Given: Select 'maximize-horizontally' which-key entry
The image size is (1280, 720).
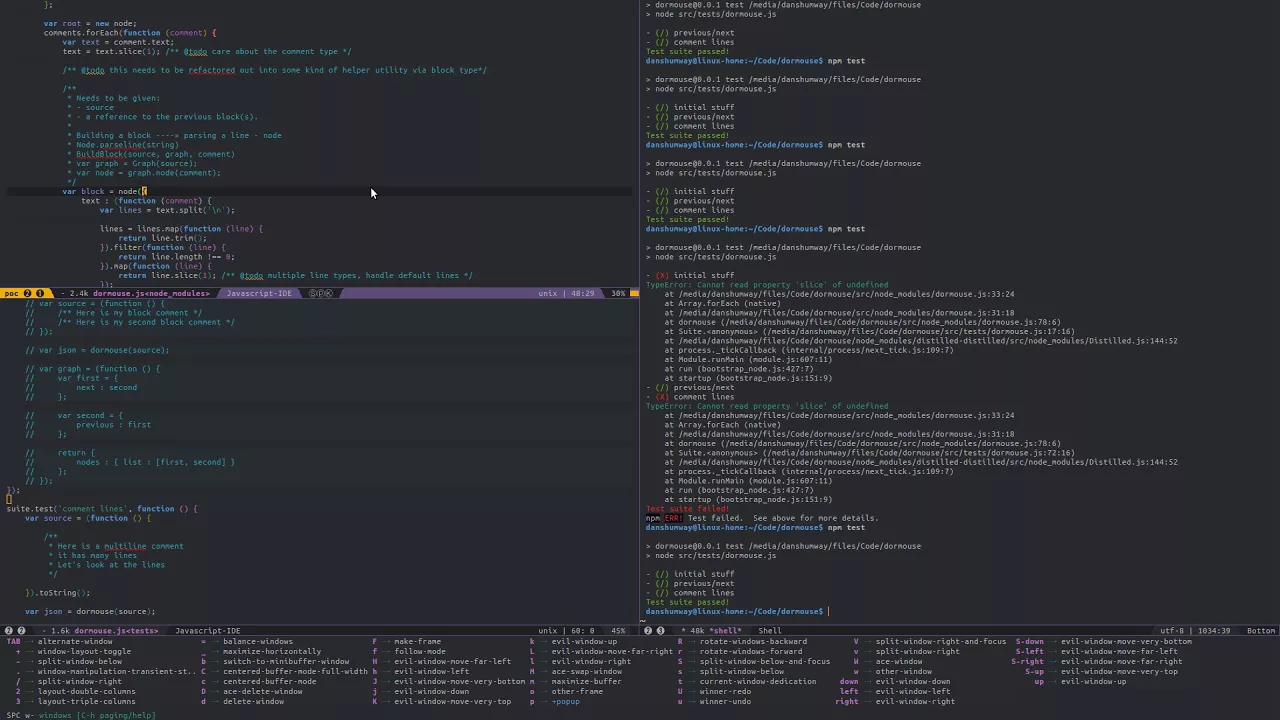Looking at the screenshot, I should (x=272, y=651).
